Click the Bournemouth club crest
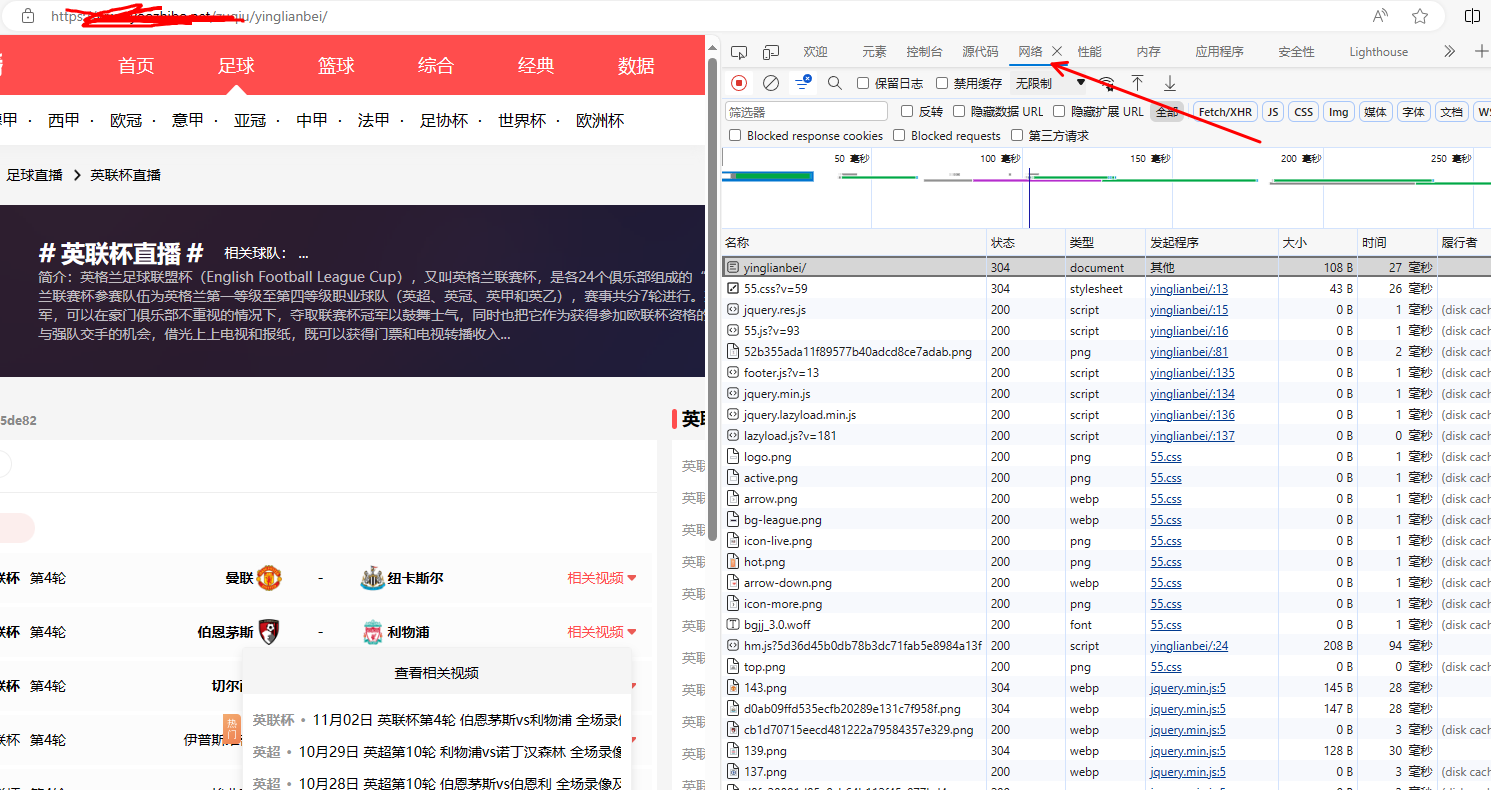This screenshot has height=790, width=1491. click(268, 632)
